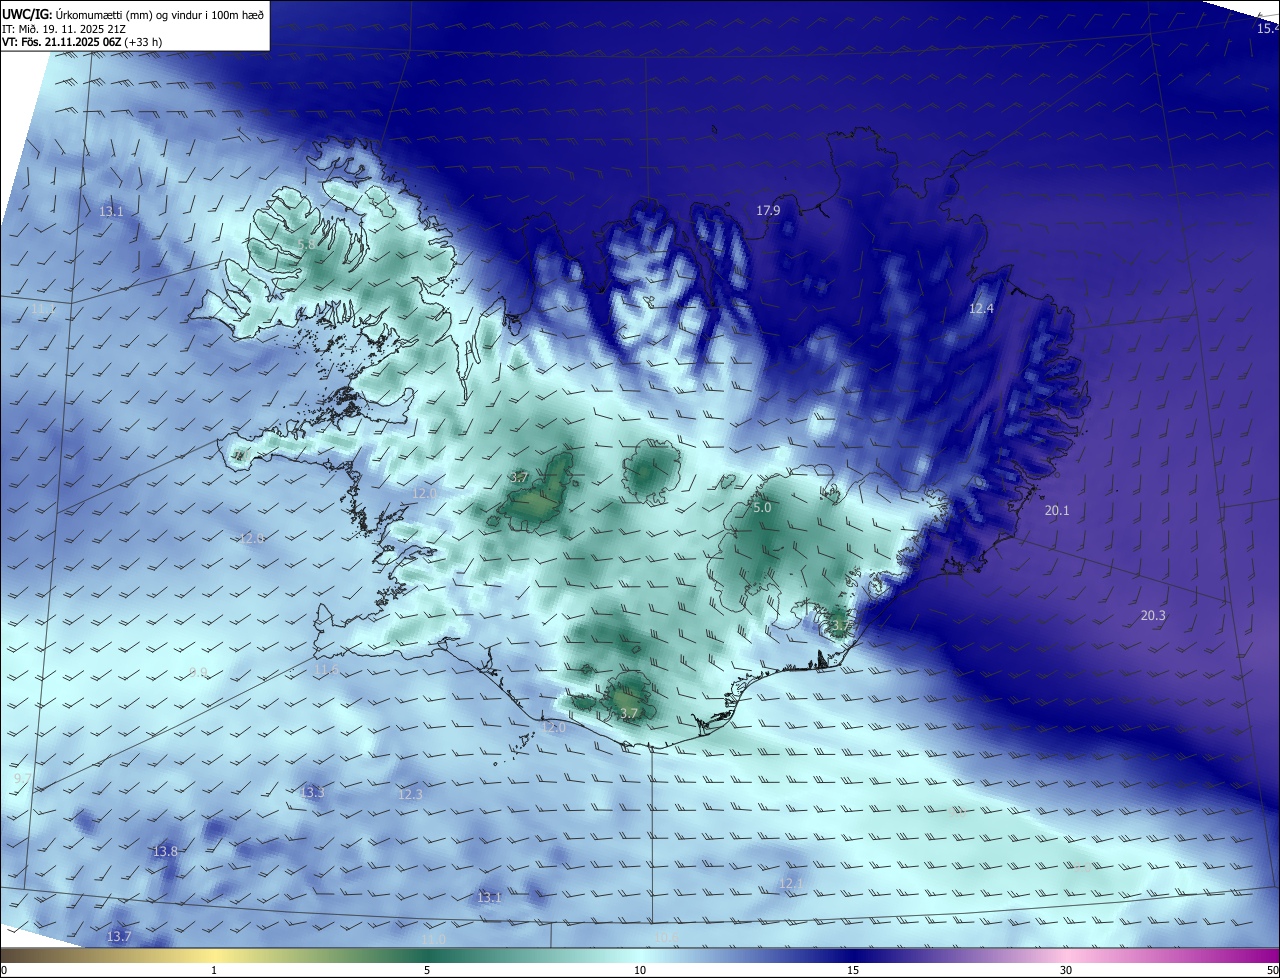Image resolution: width=1280 pixels, height=978 pixels.
Task: Click the legend tick label 10
Action: click(x=640, y=970)
